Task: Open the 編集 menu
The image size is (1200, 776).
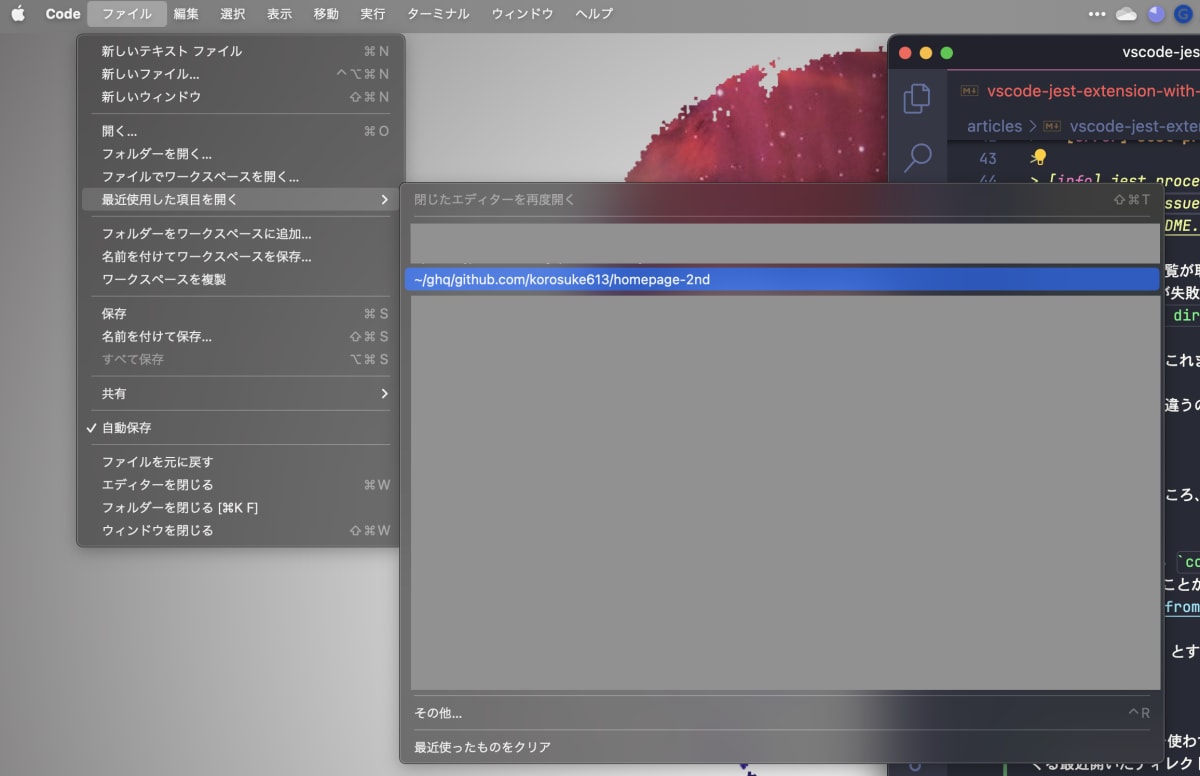Action: (x=186, y=14)
